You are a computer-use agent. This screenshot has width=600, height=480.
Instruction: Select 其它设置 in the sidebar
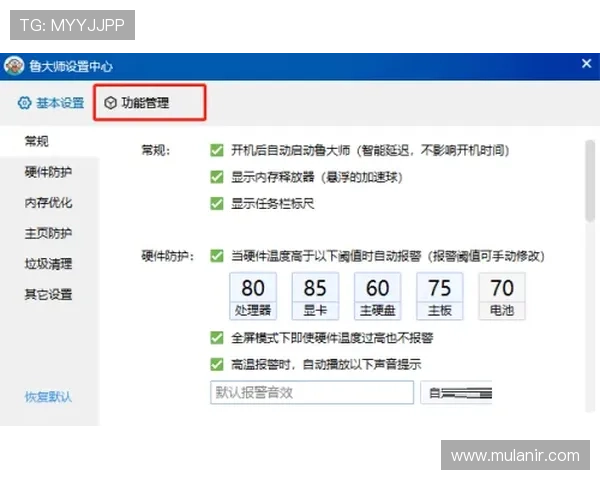tap(48, 294)
